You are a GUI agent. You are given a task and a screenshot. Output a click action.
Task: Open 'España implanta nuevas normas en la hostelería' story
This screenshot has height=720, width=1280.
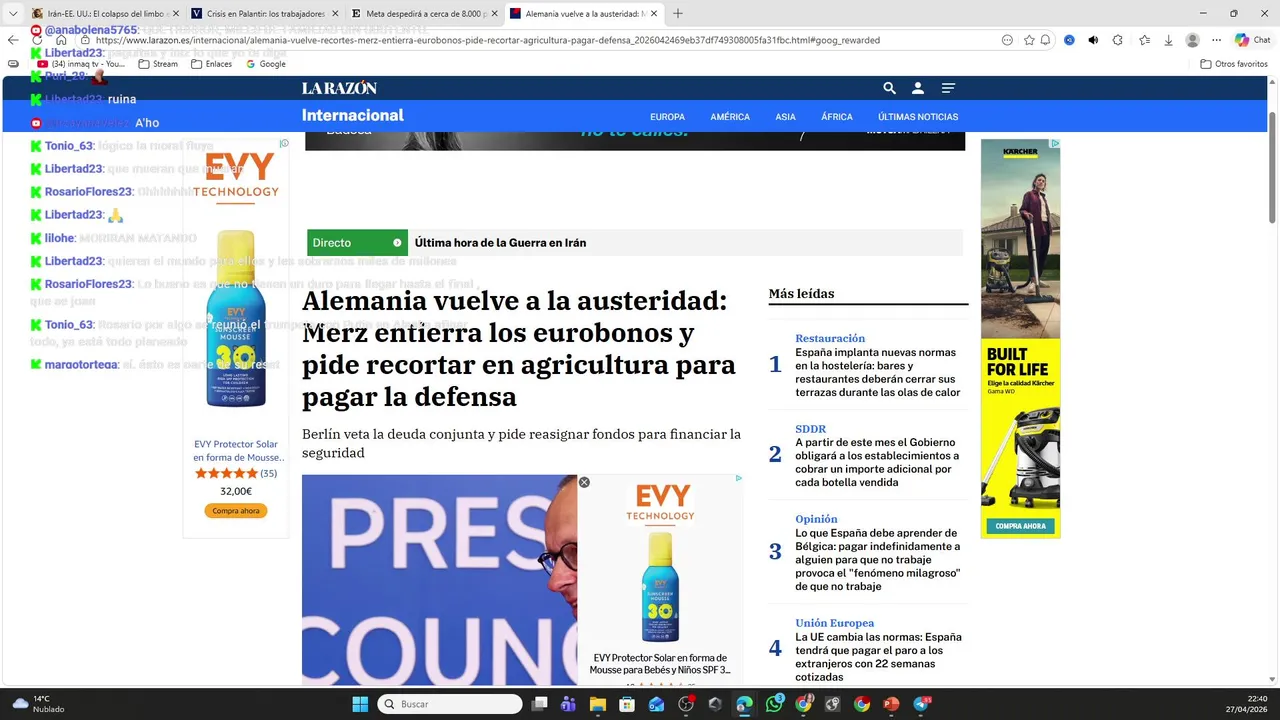(878, 372)
